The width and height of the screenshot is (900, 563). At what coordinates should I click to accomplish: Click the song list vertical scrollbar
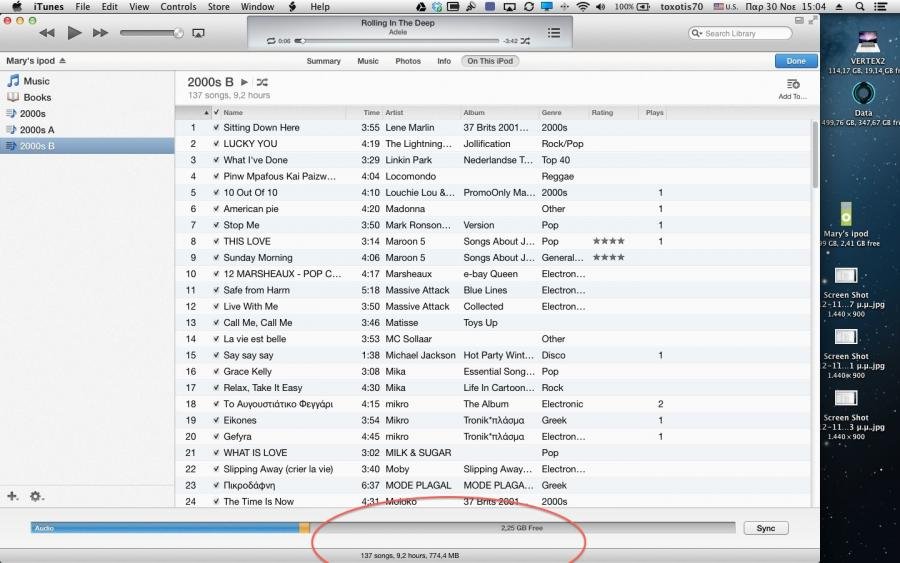click(815, 154)
